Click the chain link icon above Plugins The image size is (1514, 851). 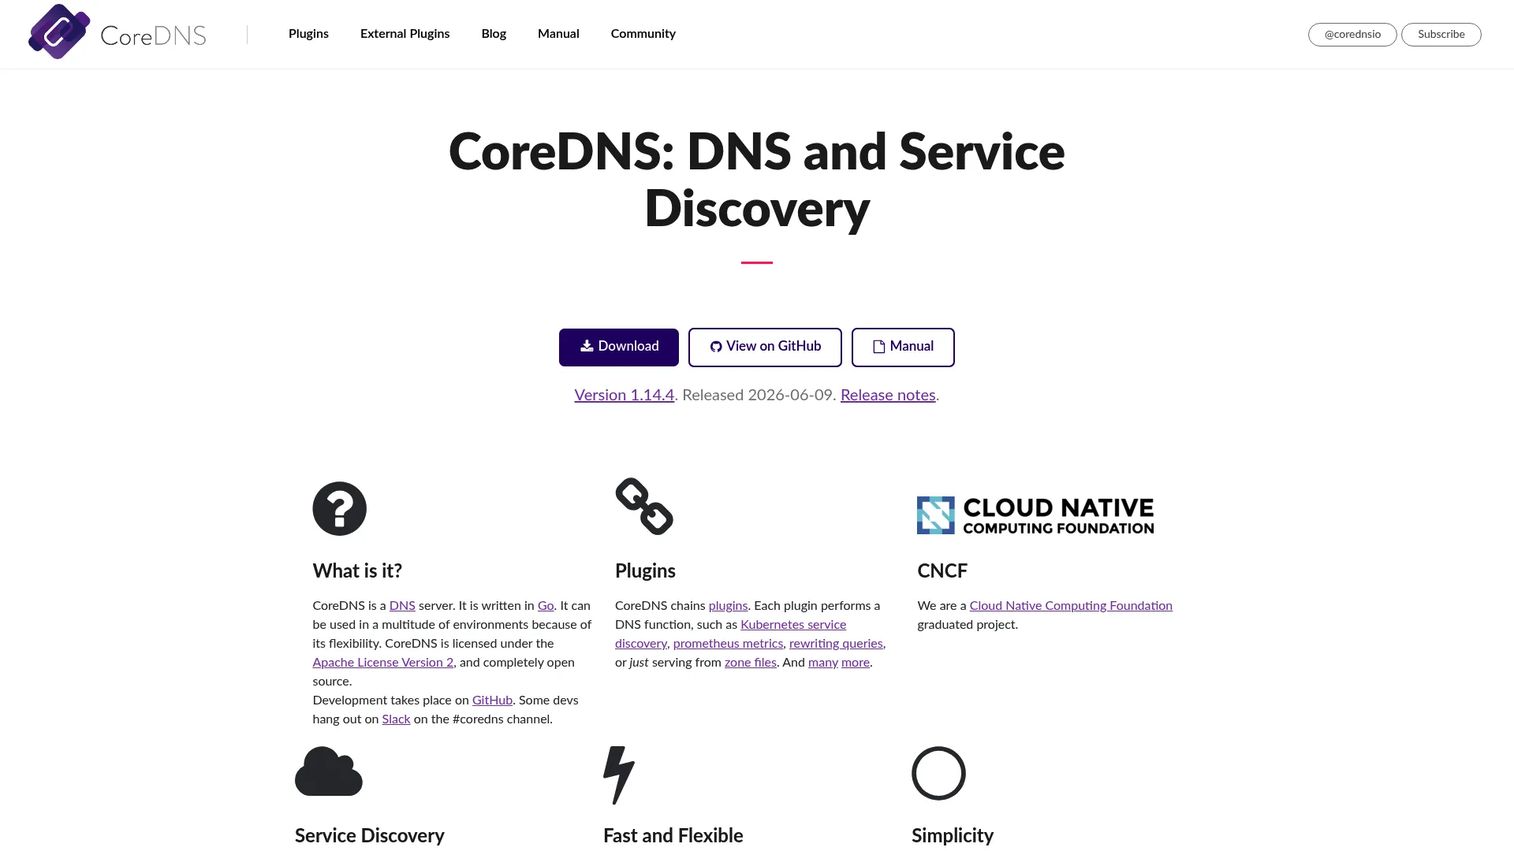[644, 506]
